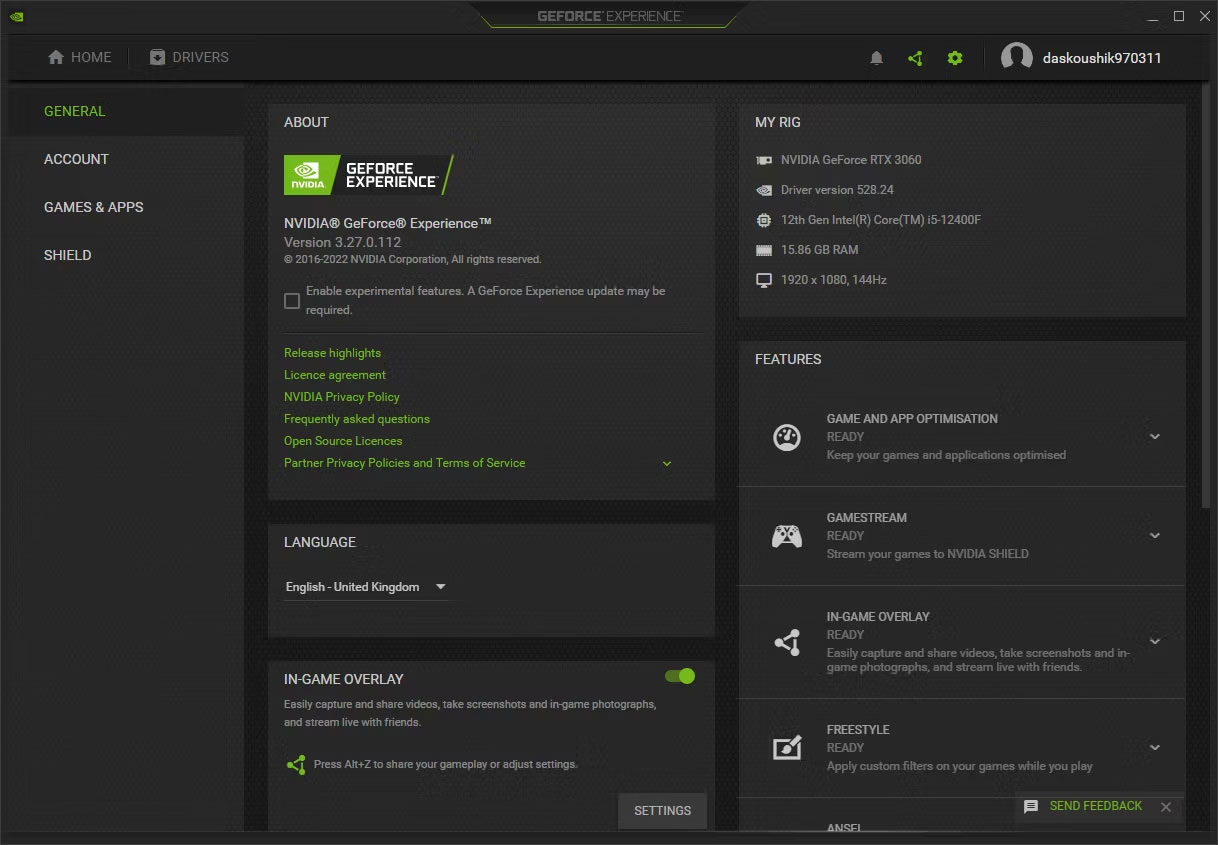Open the English - United Kingdom language dropdown
This screenshot has height=845, width=1218.
[366, 587]
